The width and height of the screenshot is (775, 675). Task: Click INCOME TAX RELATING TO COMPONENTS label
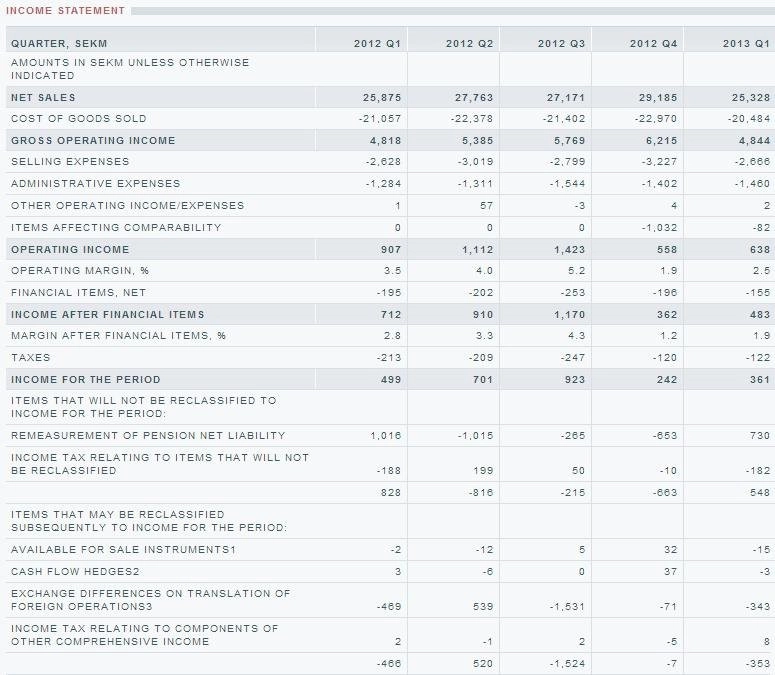tap(145, 635)
